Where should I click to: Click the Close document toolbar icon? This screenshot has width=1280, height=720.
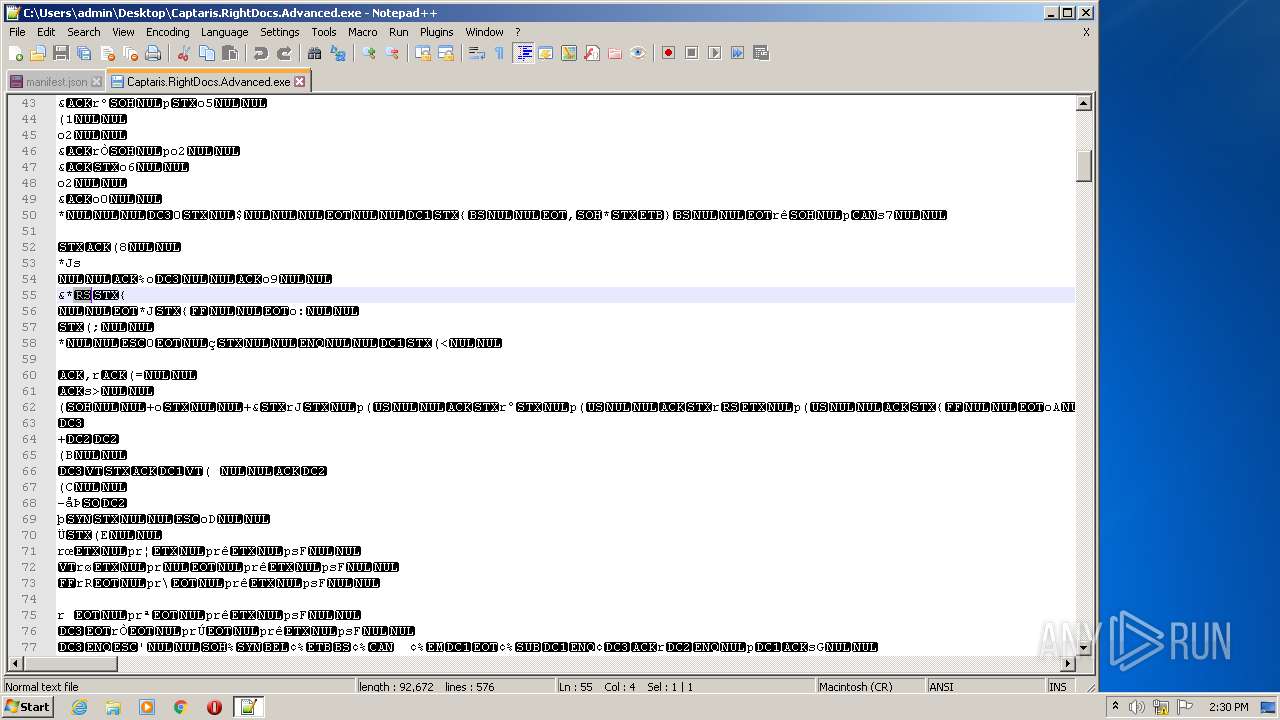point(107,53)
